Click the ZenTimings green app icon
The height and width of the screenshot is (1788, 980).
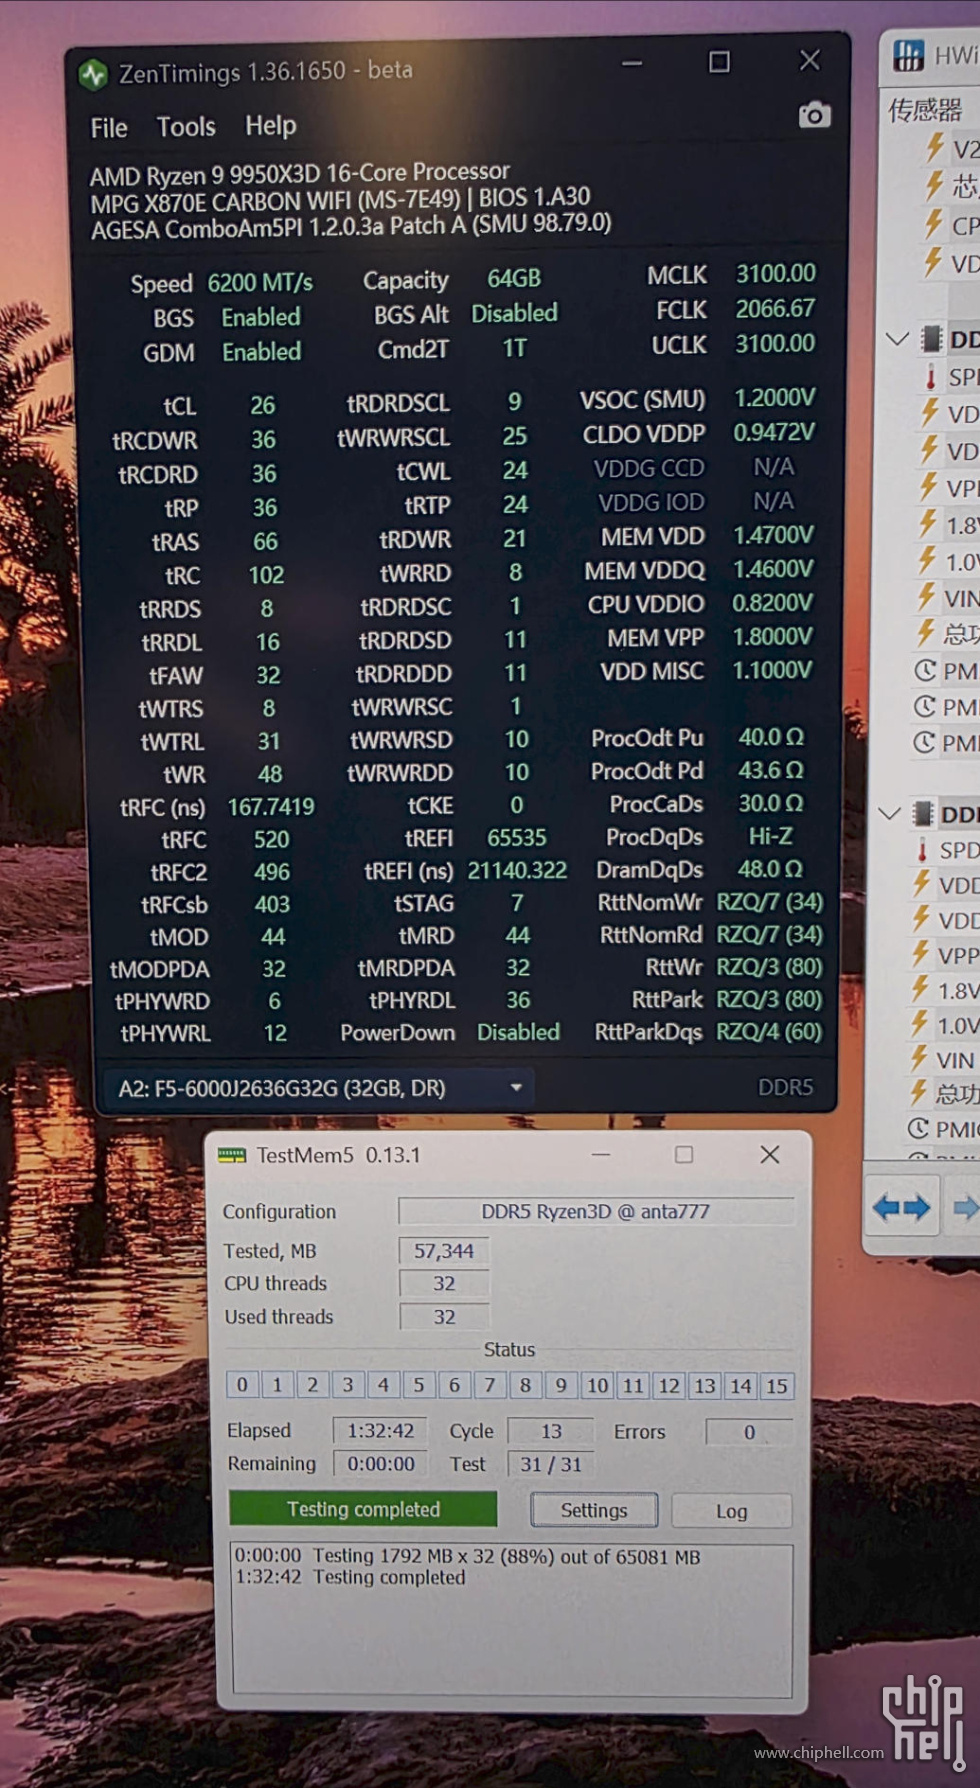point(93,74)
